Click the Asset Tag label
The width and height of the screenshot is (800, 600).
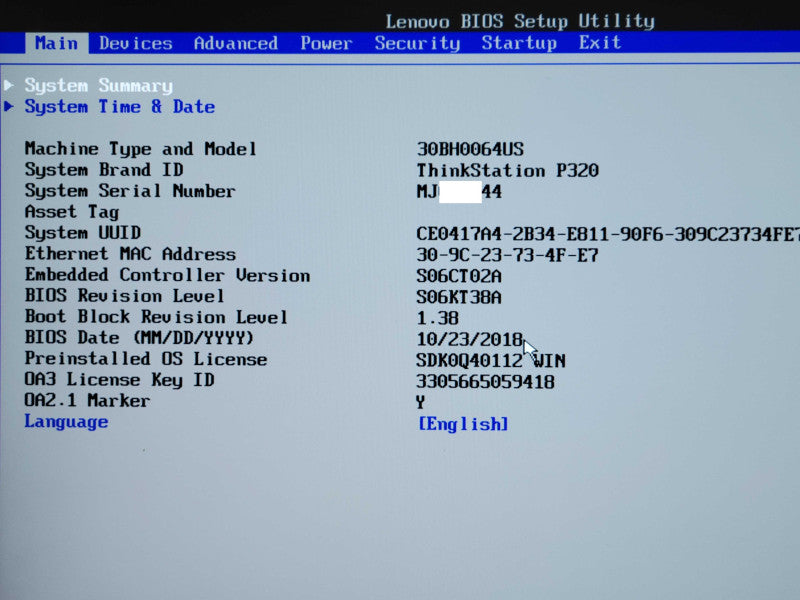click(72, 212)
